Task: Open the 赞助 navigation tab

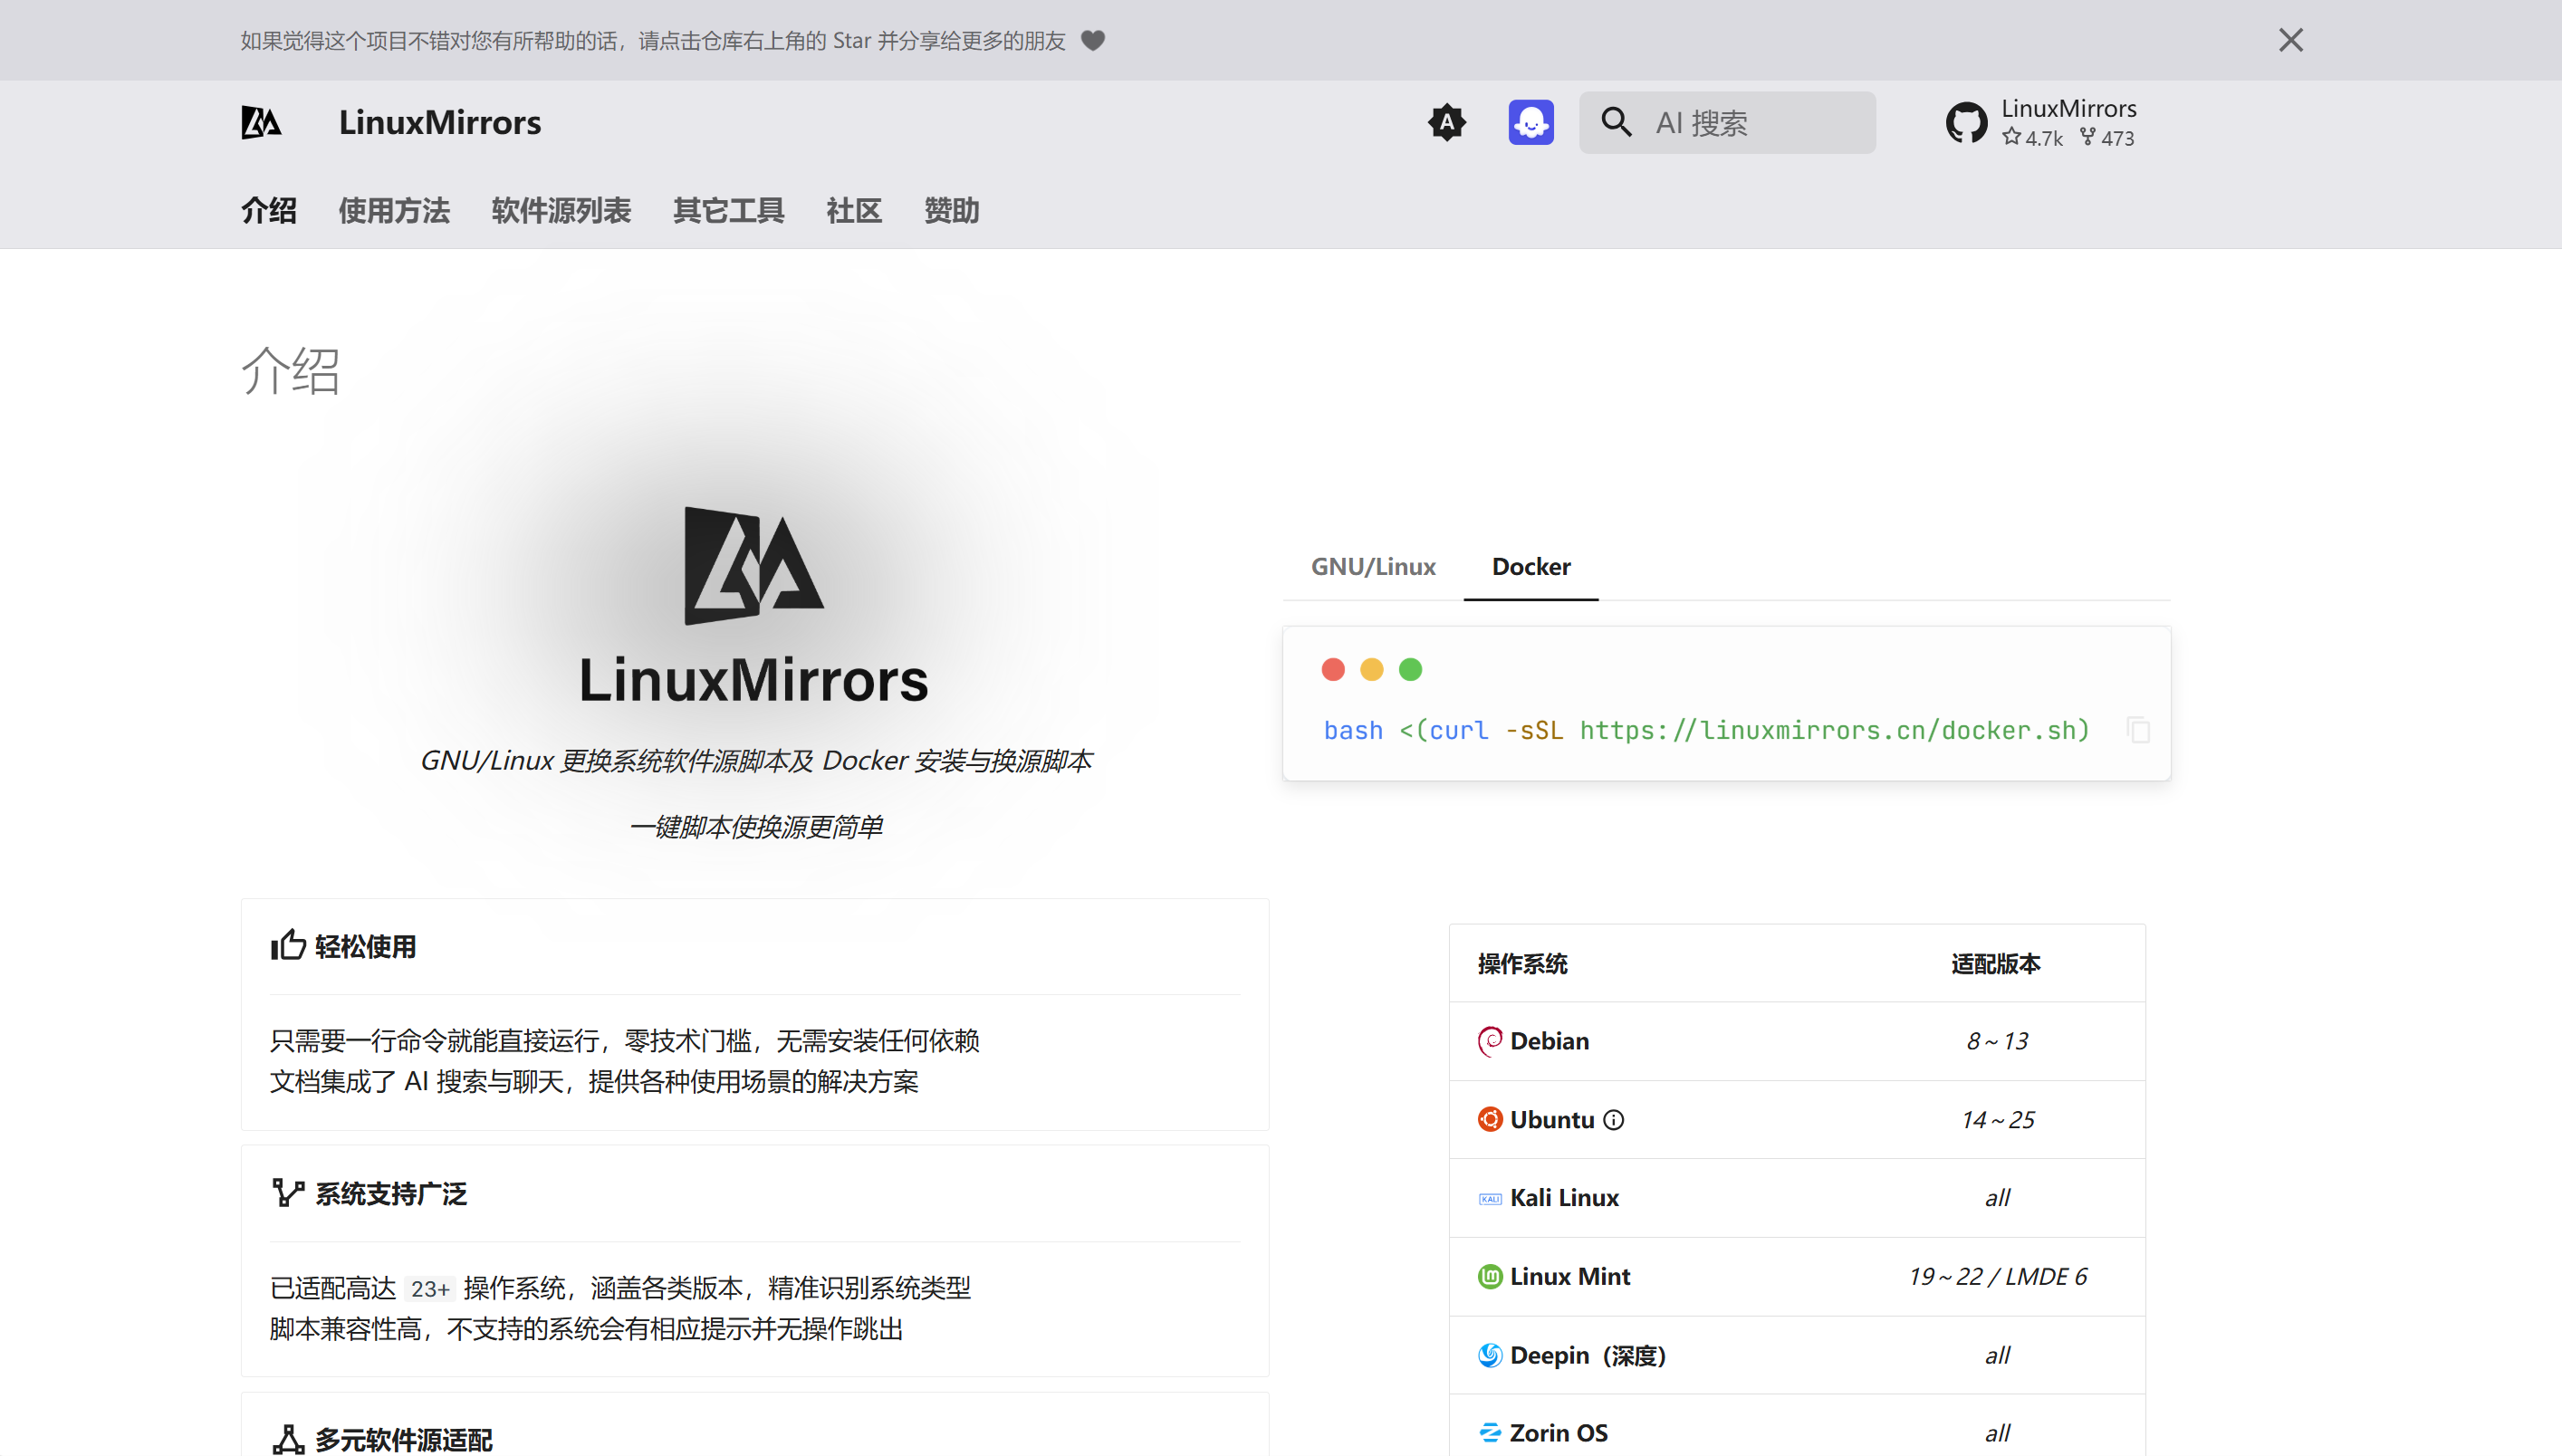Action: (x=951, y=210)
